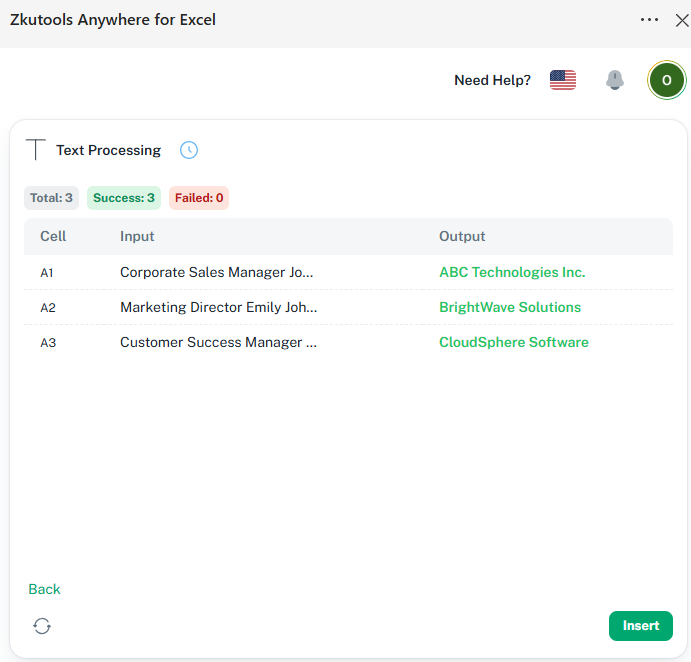Go Back to previous step
The image size is (691, 662).
pos(44,589)
